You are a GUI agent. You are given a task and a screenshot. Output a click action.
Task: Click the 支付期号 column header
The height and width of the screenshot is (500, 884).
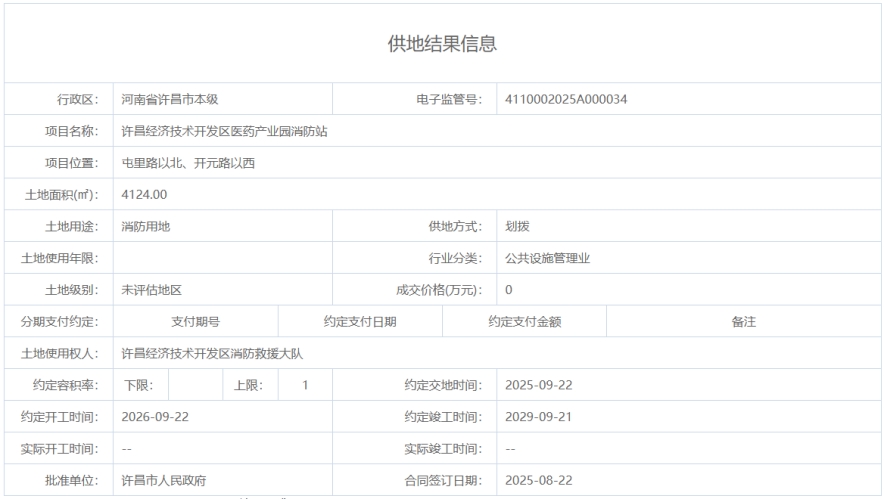click(195, 322)
